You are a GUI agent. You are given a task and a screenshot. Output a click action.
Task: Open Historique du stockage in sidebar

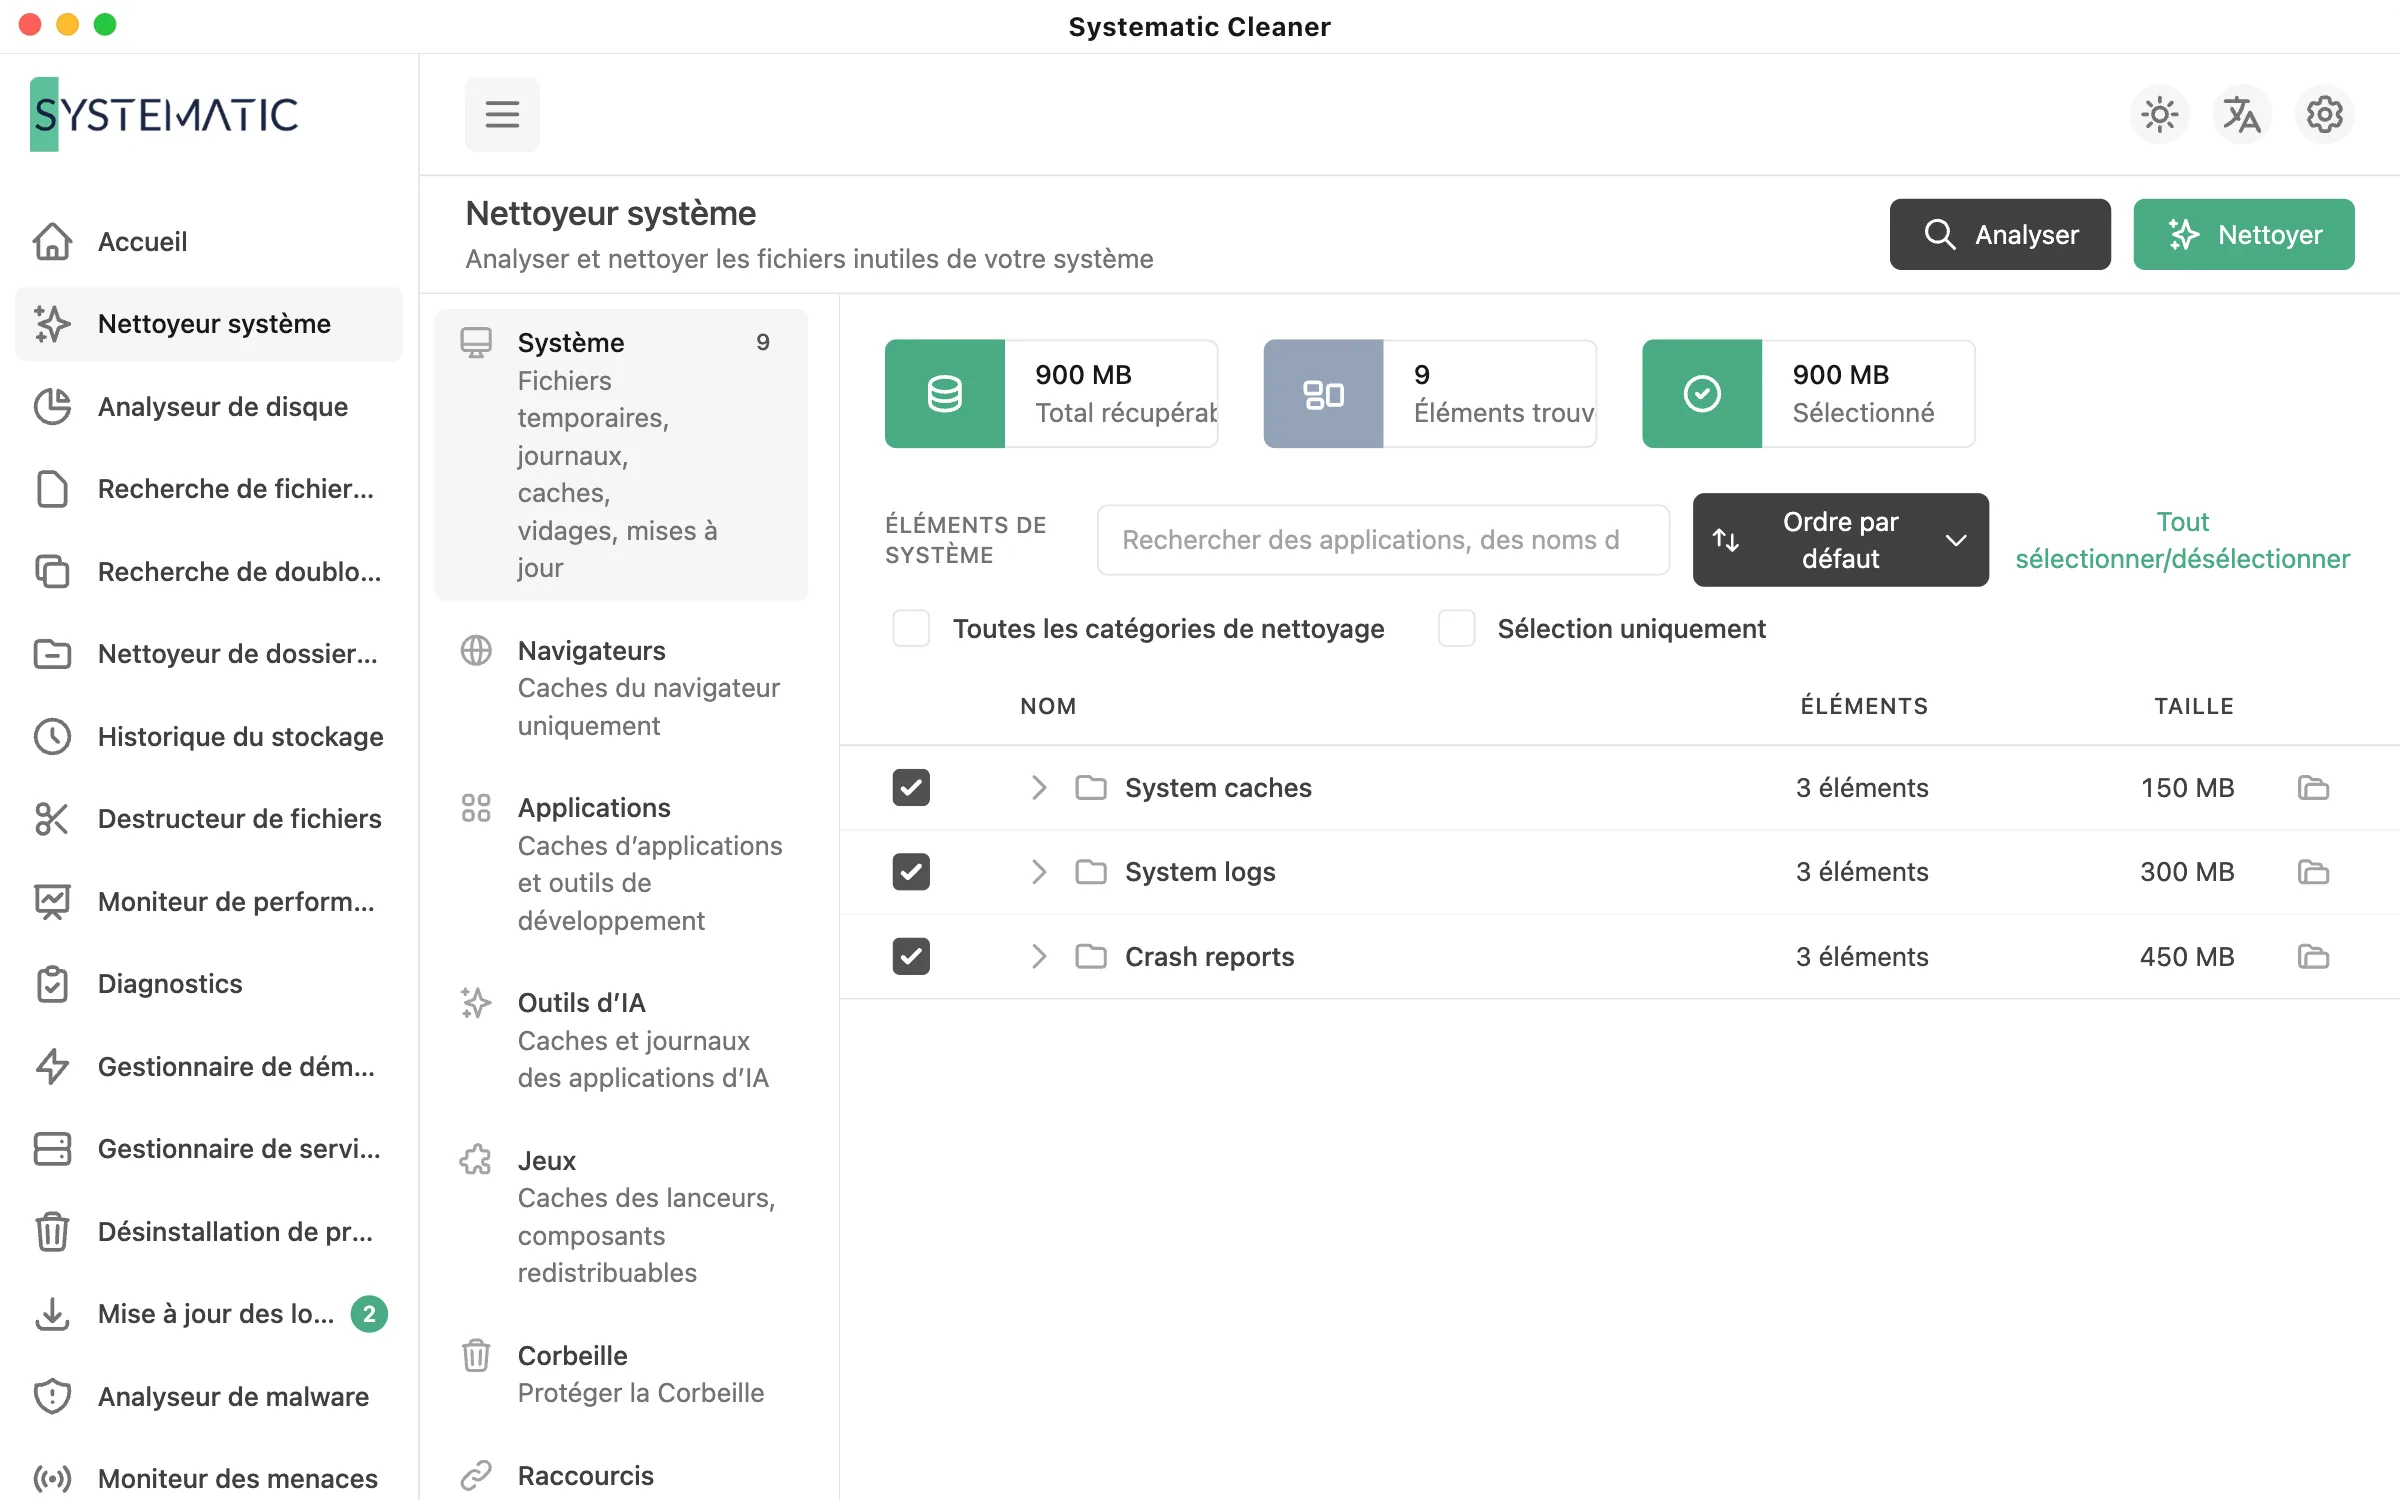click(209, 736)
